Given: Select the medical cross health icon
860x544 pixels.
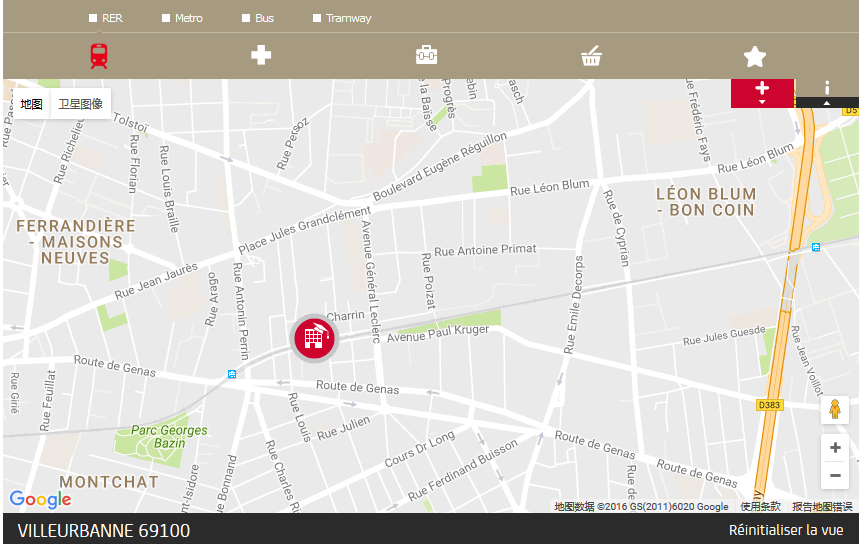Looking at the screenshot, I should [x=261, y=55].
